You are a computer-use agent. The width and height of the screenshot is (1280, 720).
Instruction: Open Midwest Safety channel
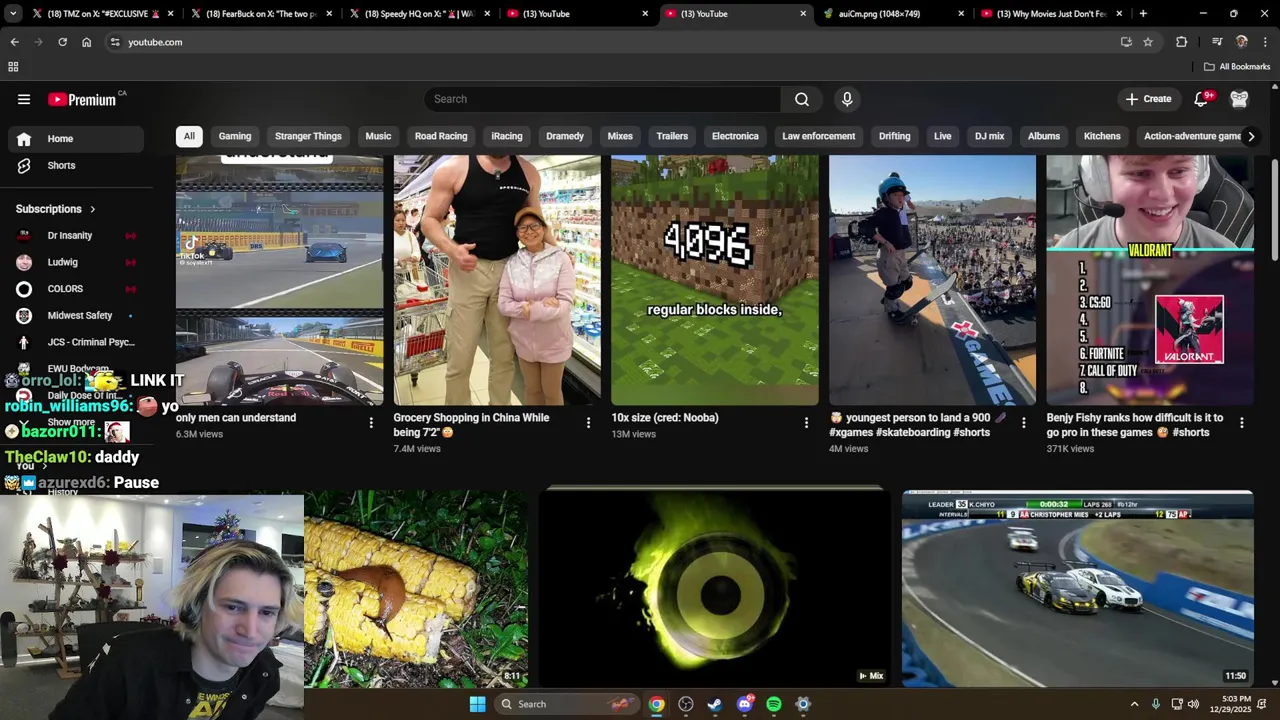76,316
